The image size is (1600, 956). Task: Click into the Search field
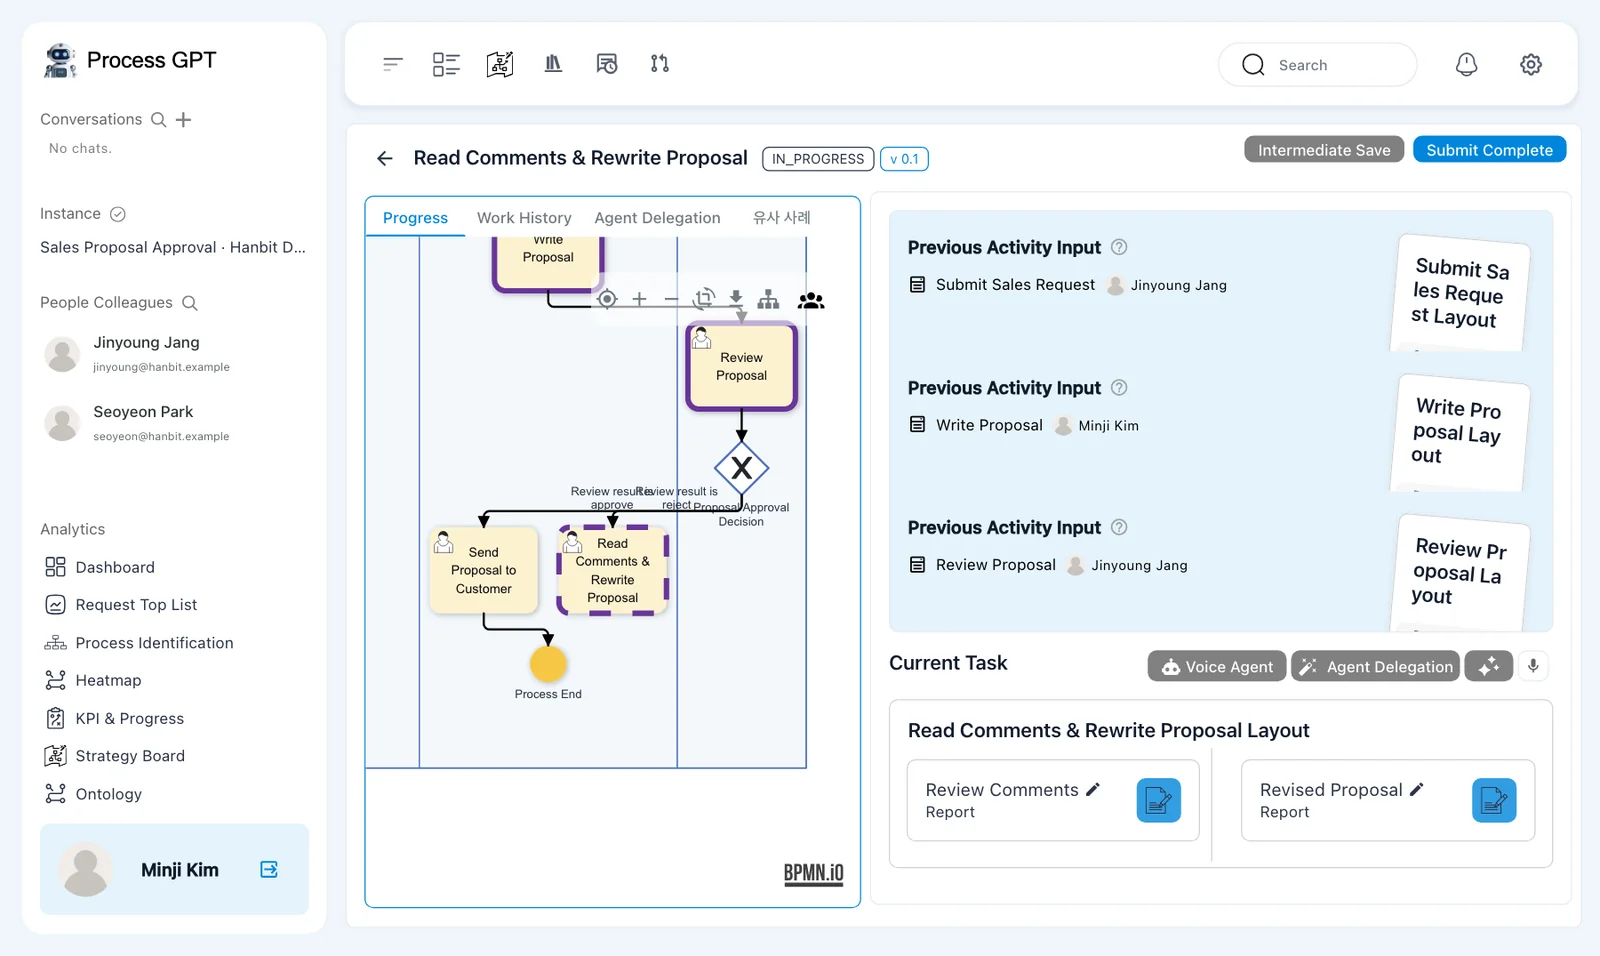click(1317, 65)
